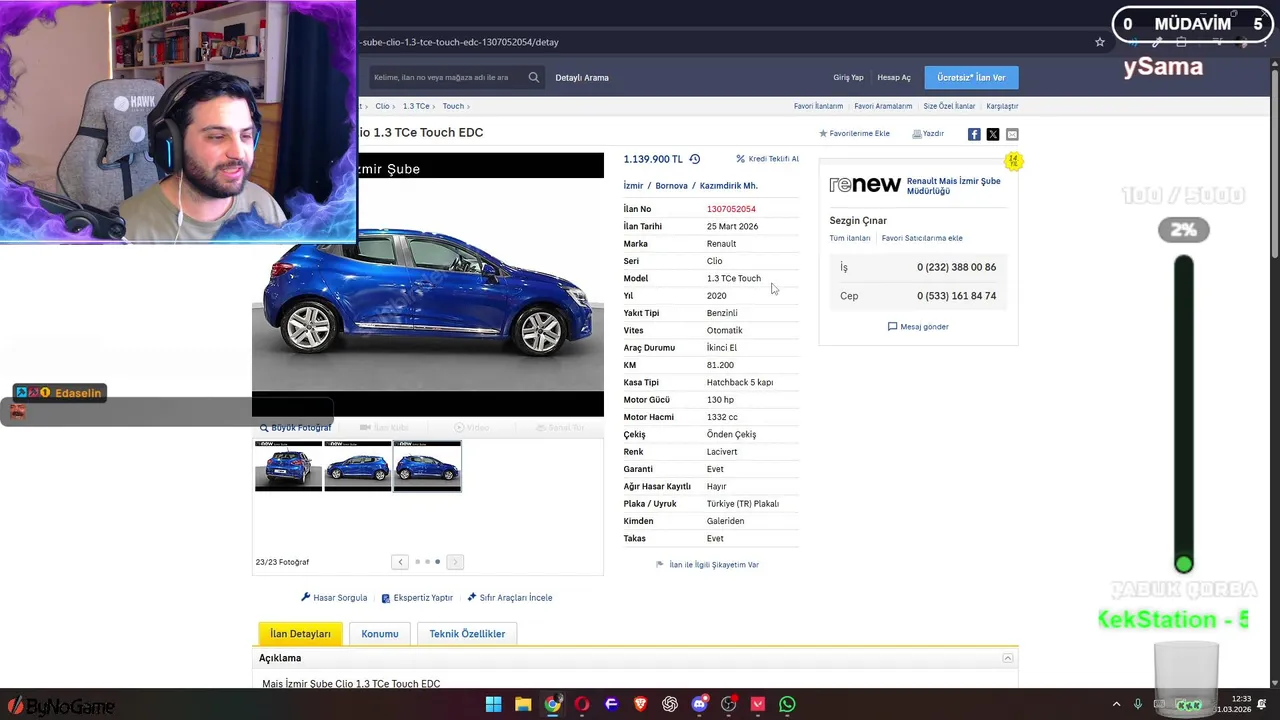
Task: Show next photo thumbnails arrow
Action: click(455, 562)
